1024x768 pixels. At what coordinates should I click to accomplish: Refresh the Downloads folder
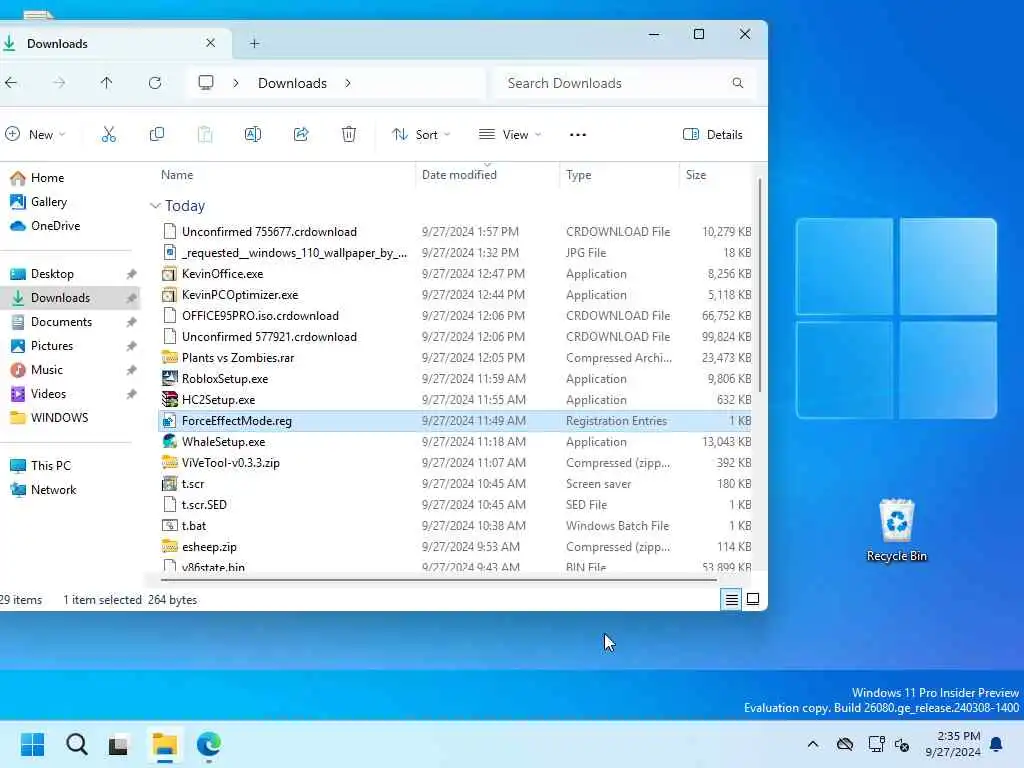pyautogui.click(x=155, y=83)
